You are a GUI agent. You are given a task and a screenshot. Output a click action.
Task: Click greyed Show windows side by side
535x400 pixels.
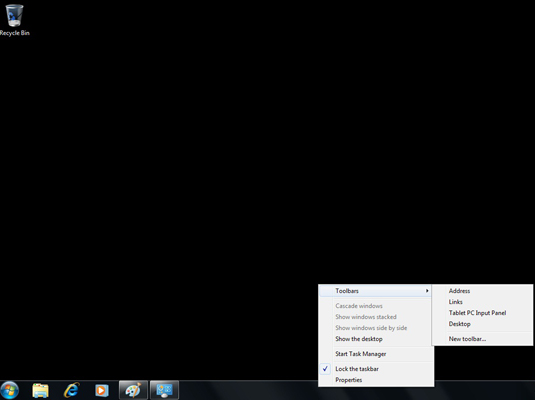(x=376, y=328)
